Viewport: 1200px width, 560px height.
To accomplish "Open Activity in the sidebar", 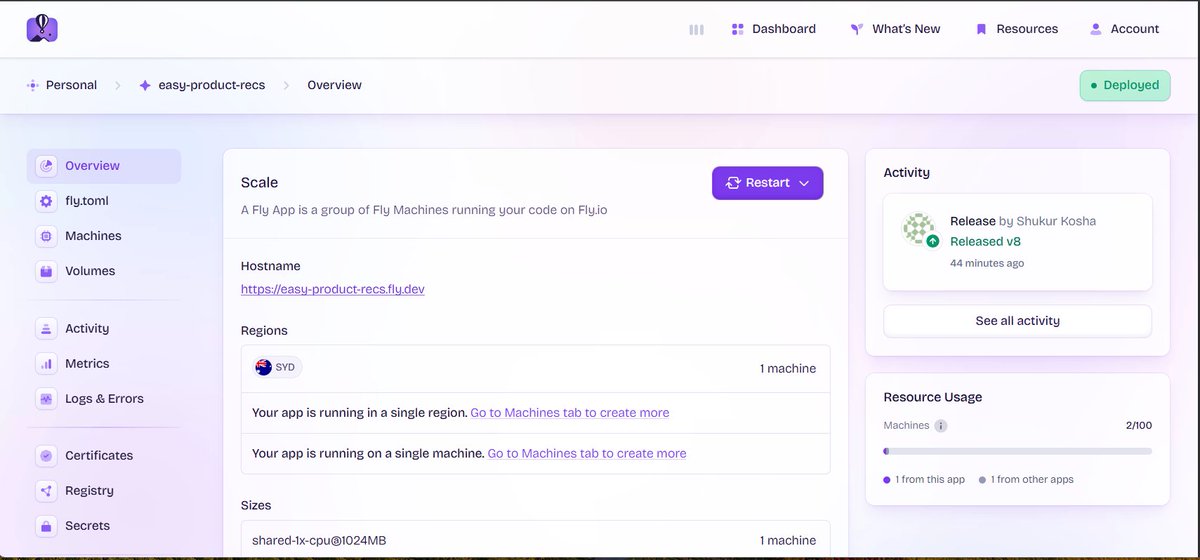I will point(104,328).
